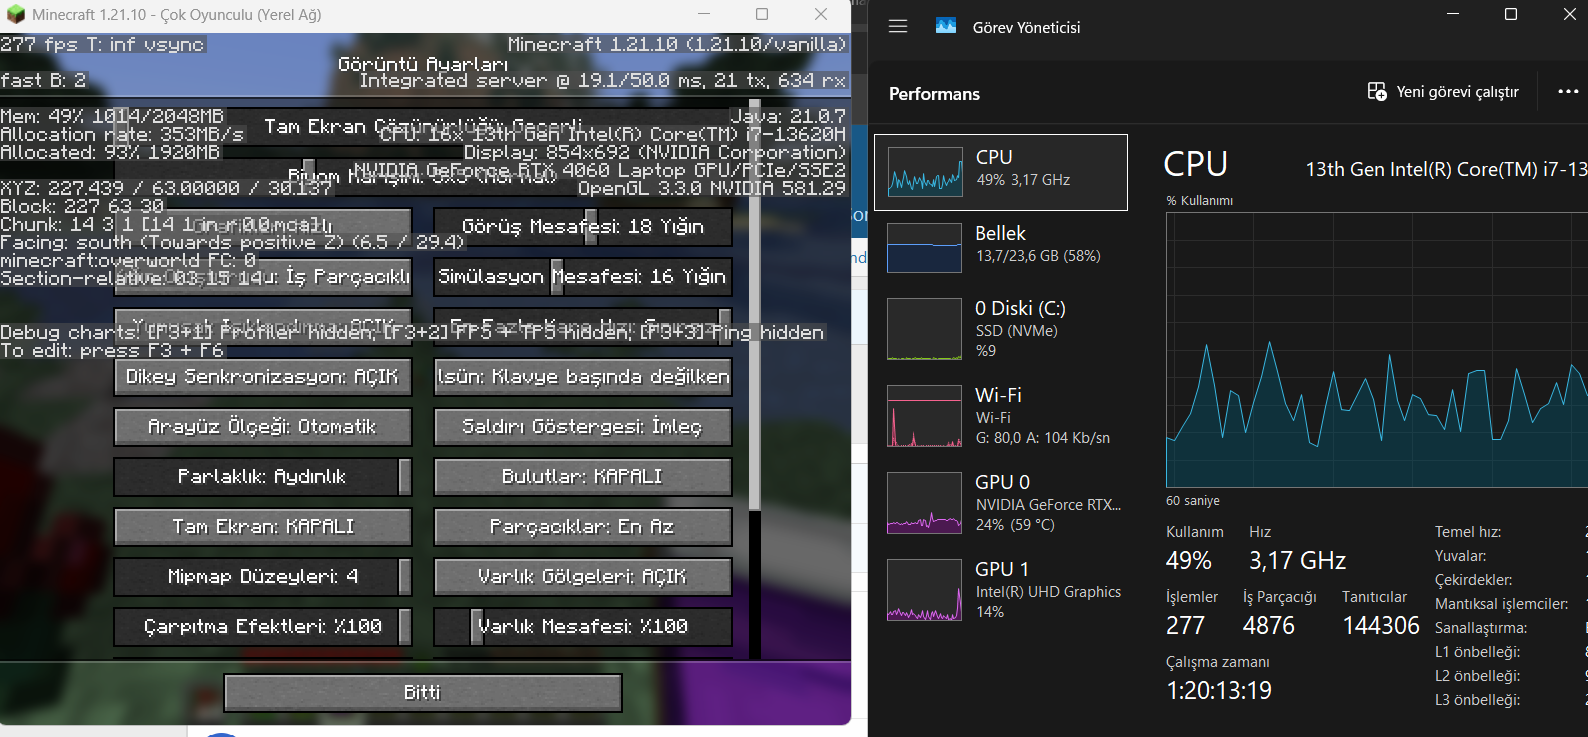Click the Temel hız label

(x=1468, y=532)
